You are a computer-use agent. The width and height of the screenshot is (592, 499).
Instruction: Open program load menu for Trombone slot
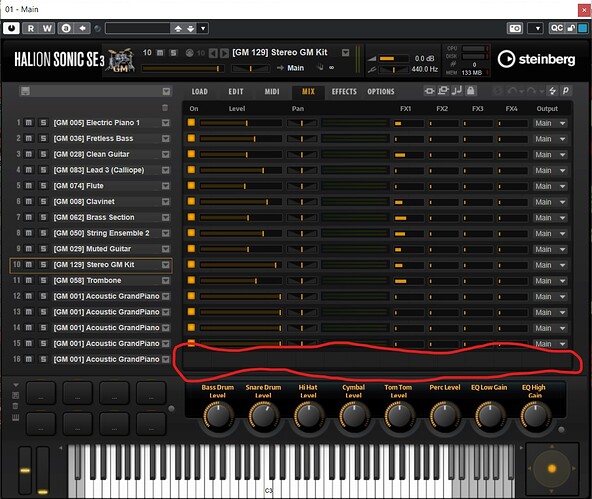pos(166,280)
